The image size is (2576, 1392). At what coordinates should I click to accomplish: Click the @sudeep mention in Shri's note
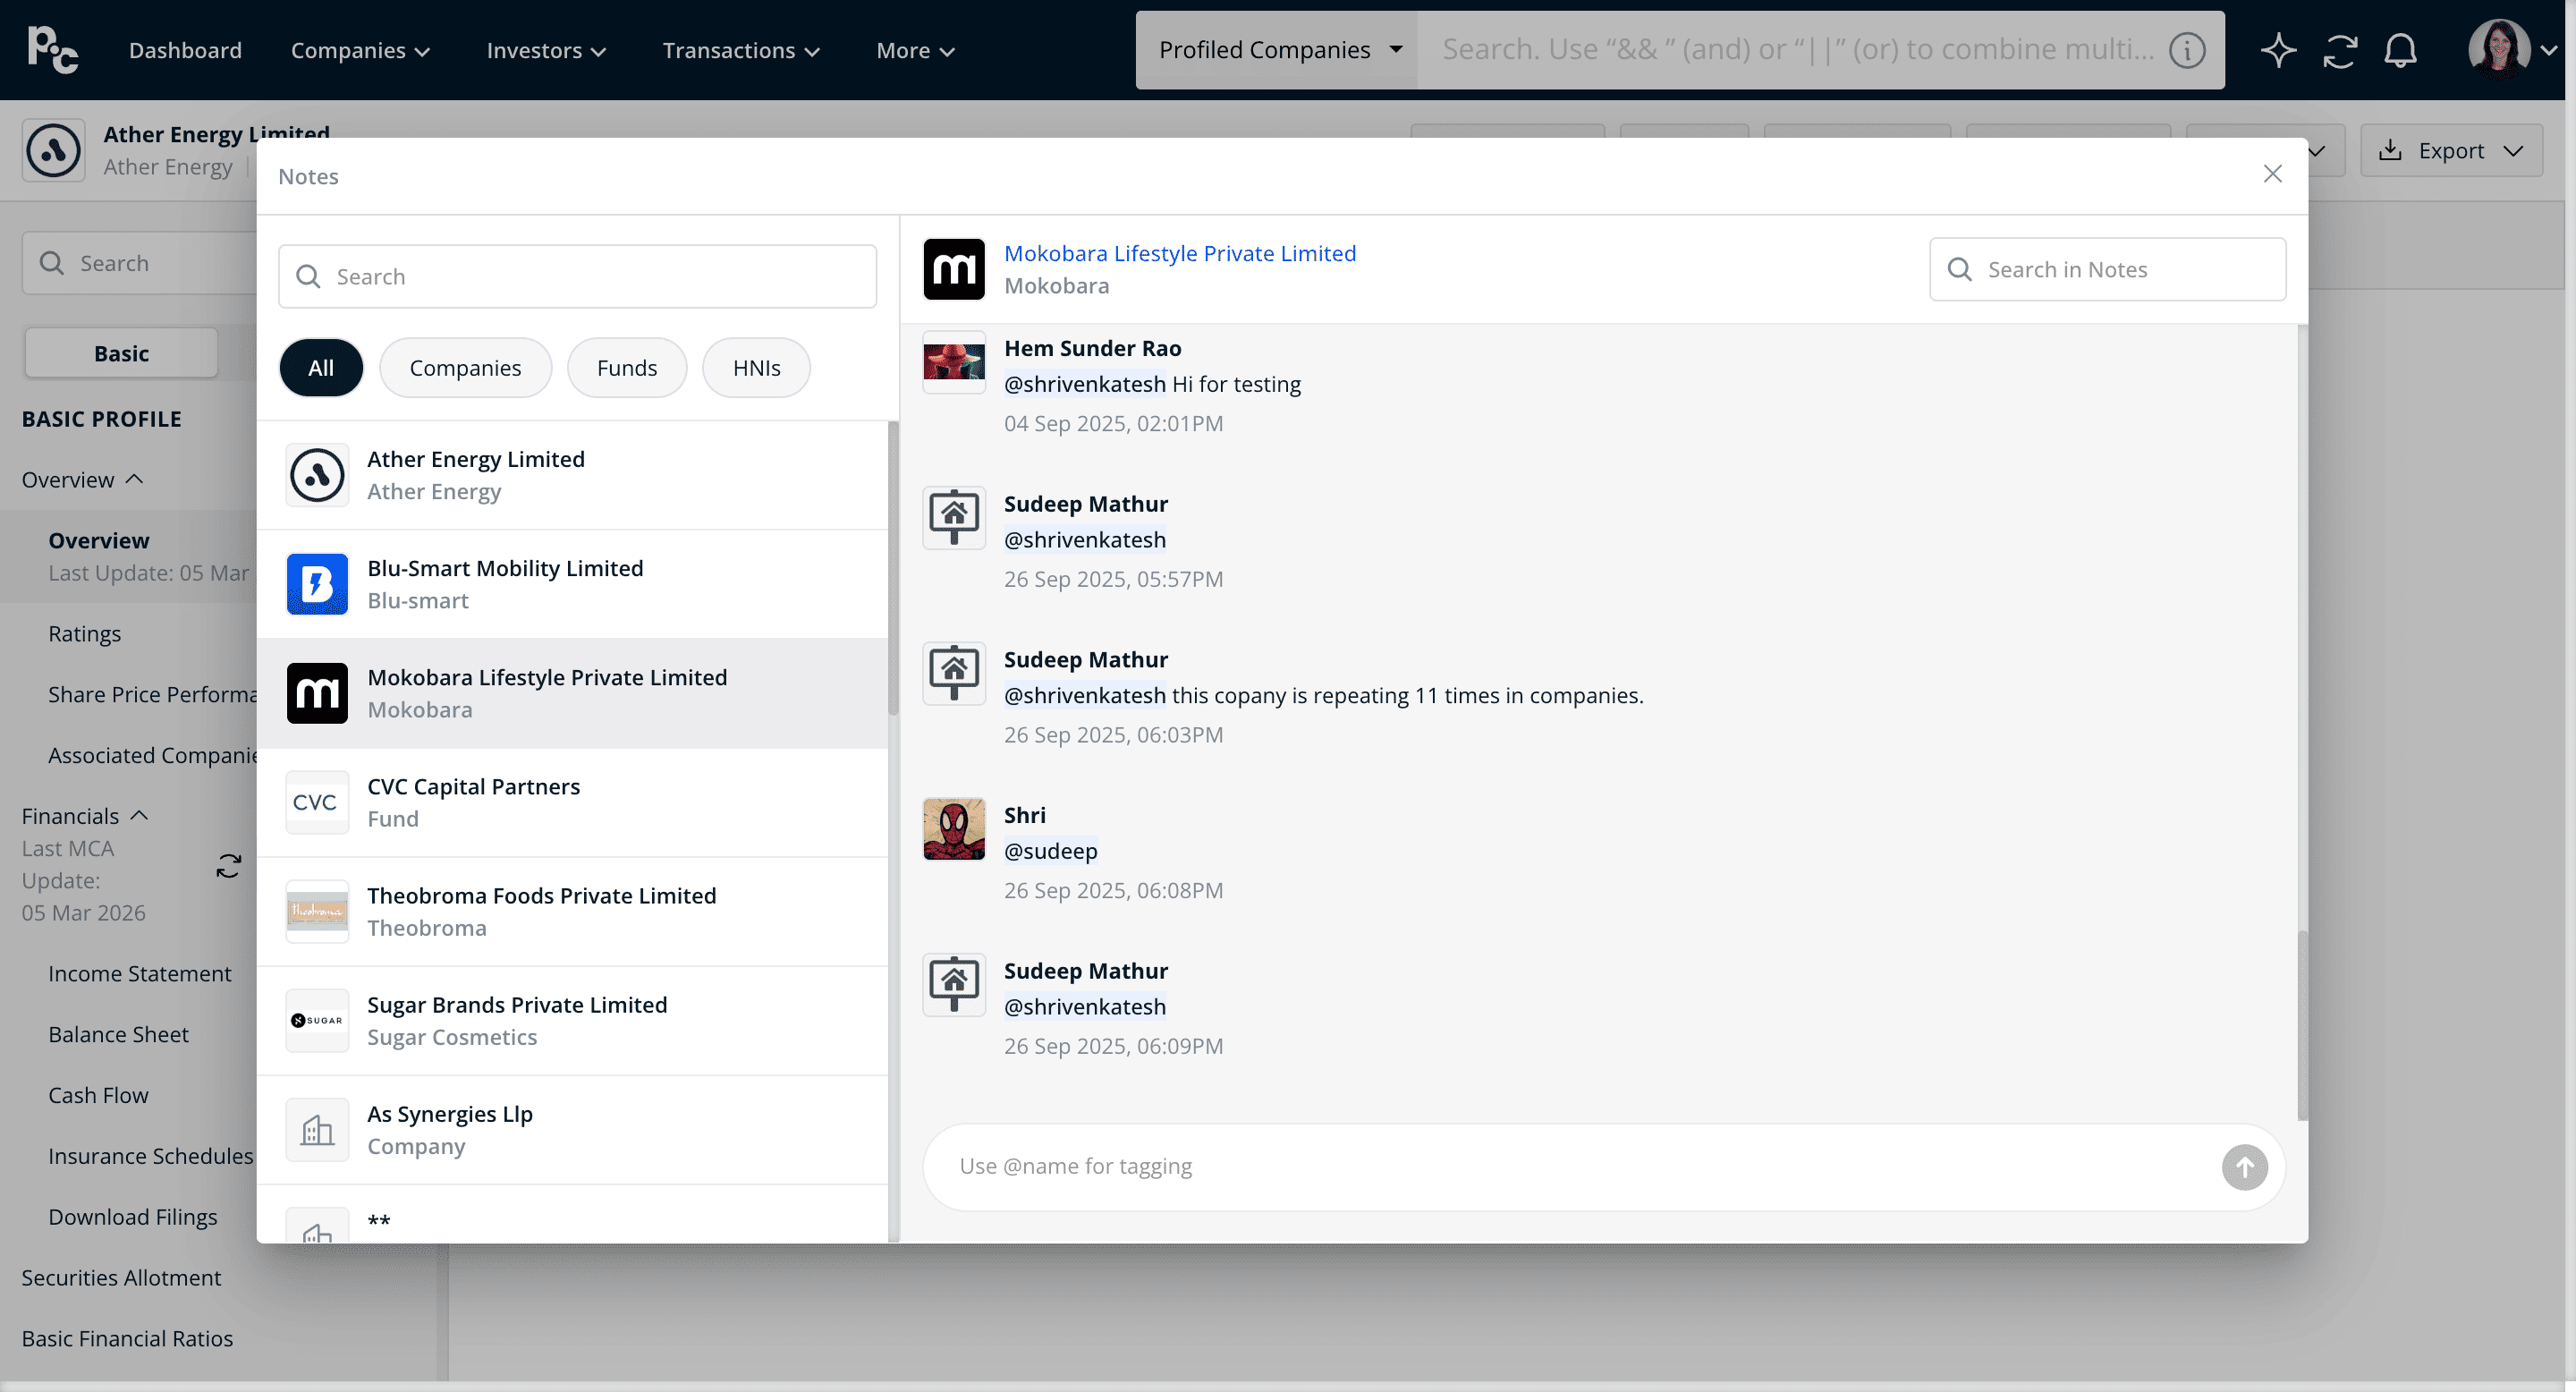(x=1051, y=851)
